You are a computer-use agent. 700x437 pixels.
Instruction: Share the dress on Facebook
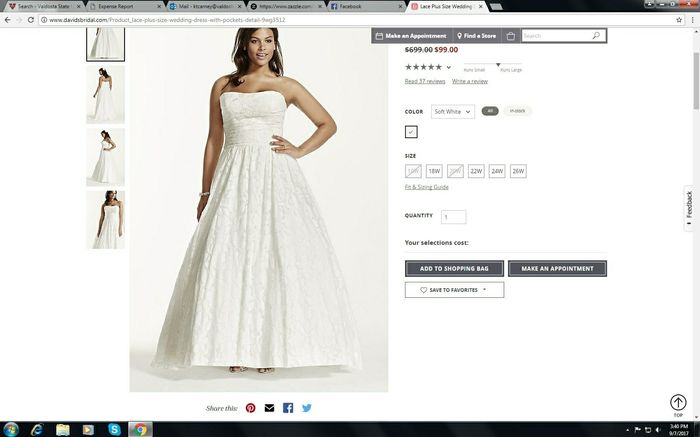click(288, 408)
